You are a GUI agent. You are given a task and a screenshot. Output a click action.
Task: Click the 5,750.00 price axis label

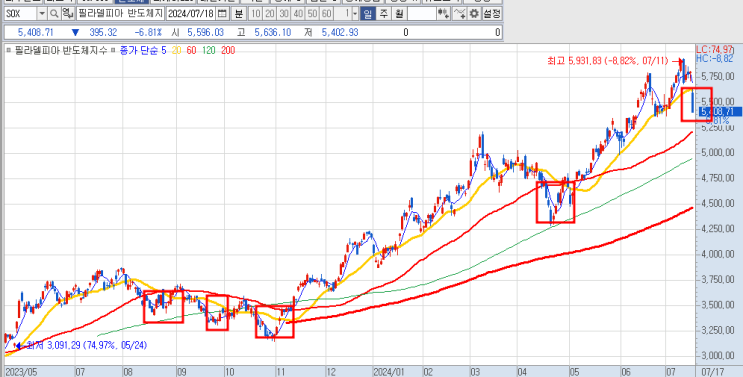pyautogui.click(x=718, y=77)
